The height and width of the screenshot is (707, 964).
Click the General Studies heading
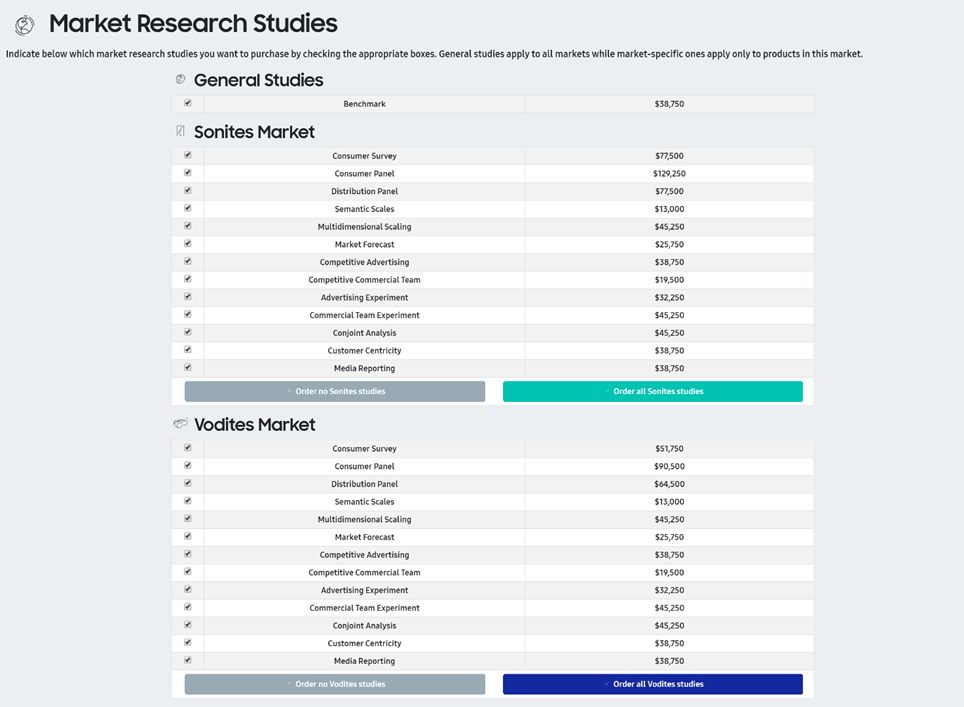point(258,80)
